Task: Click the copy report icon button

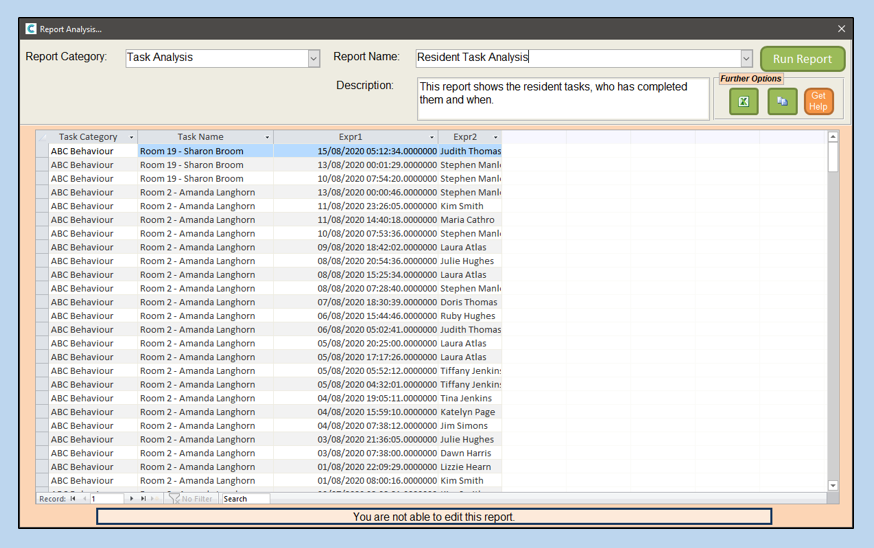Action: coord(782,101)
